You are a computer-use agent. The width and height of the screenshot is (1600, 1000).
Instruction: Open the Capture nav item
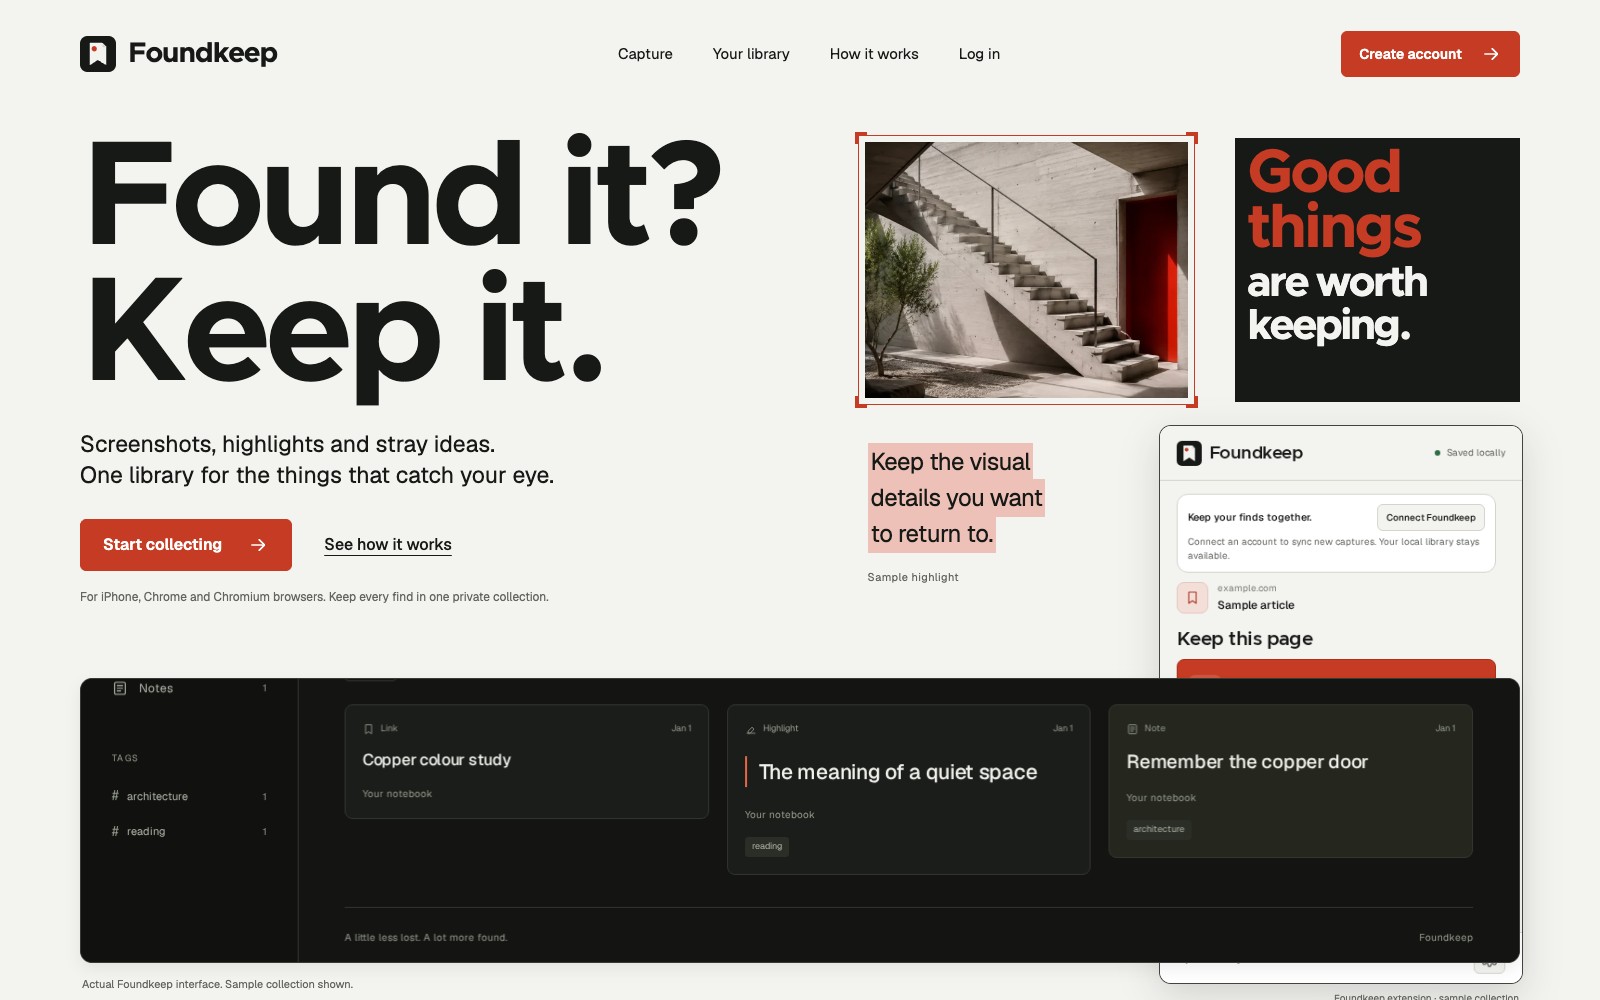click(645, 54)
